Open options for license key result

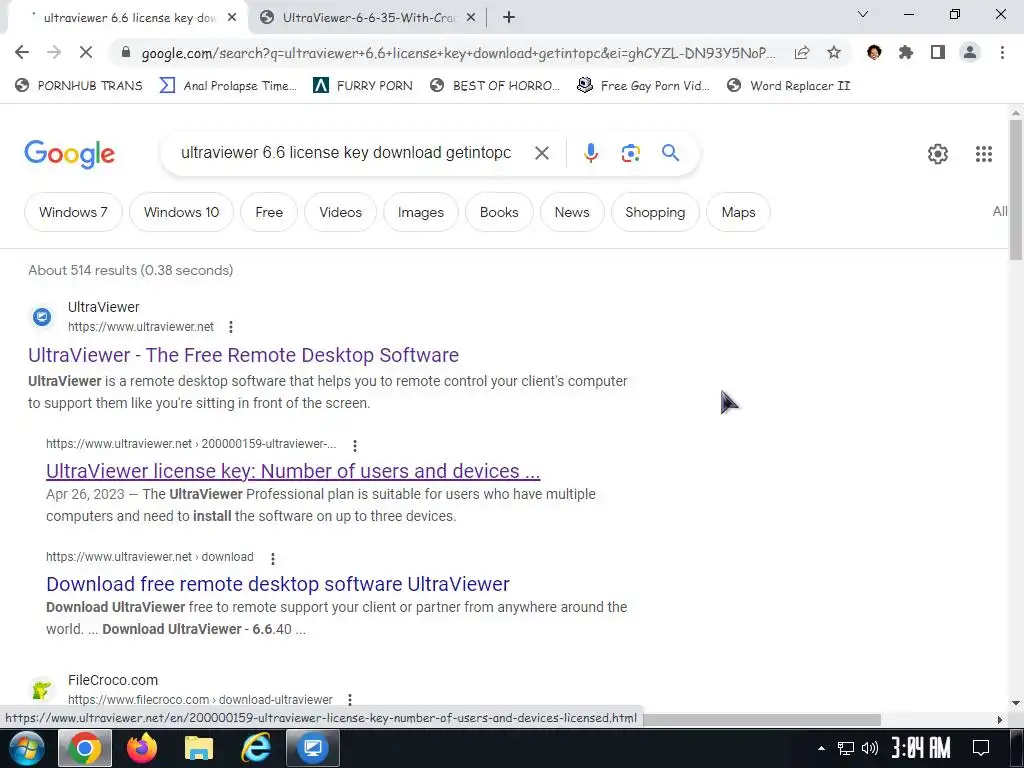[355, 445]
